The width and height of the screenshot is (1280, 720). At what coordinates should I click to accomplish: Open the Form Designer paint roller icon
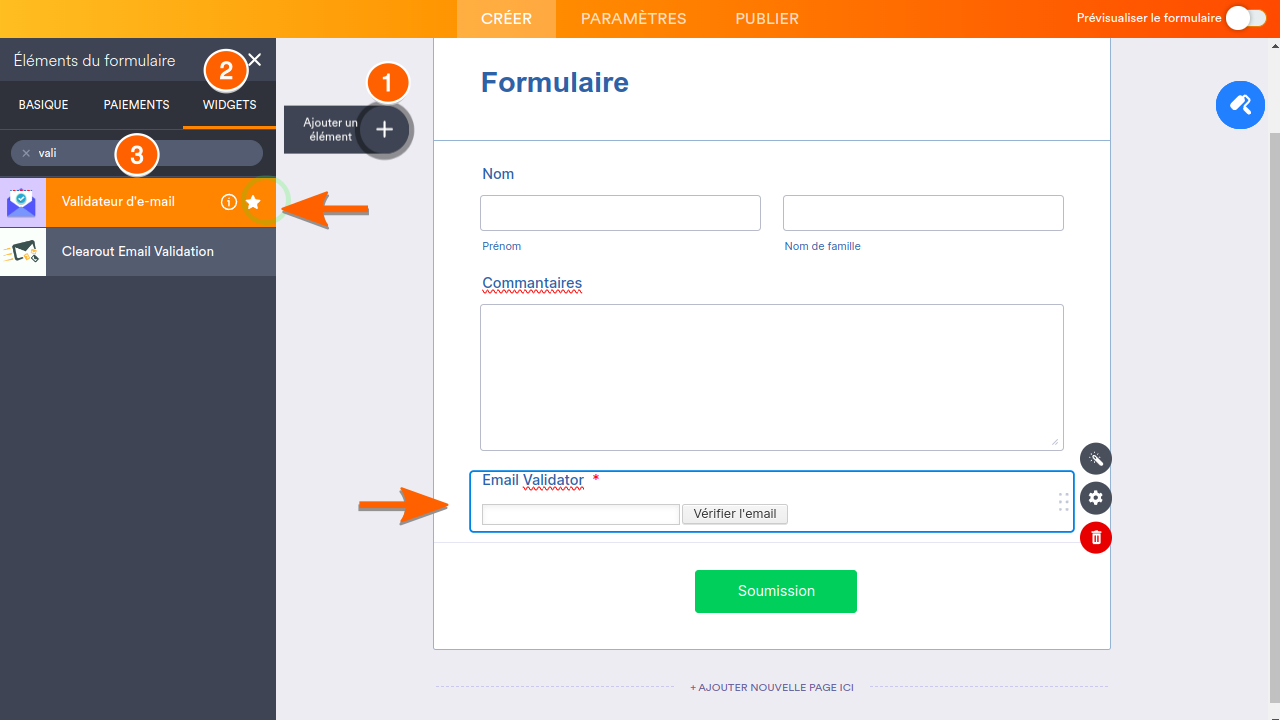pos(1240,105)
